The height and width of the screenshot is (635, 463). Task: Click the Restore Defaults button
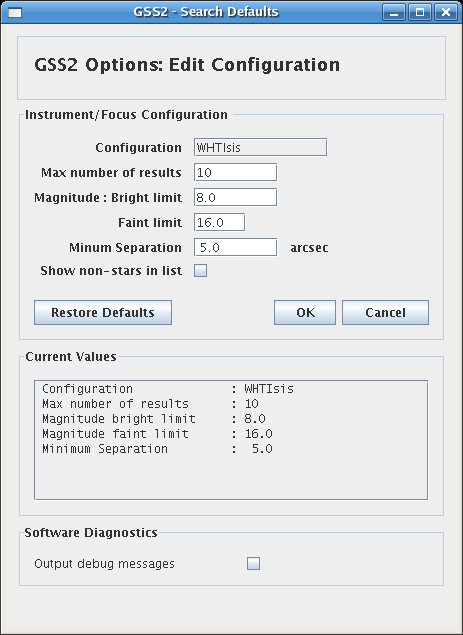(x=103, y=313)
